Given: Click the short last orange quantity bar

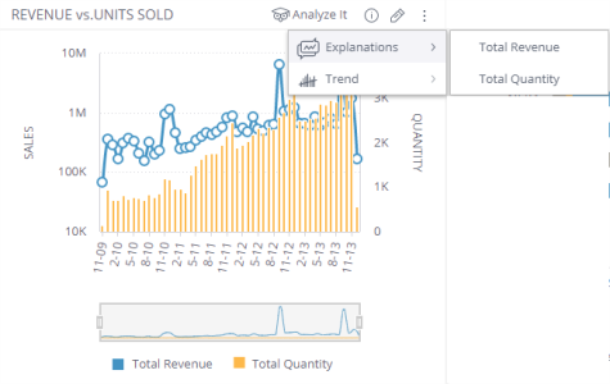Looking at the screenshot, I should pos(357,219).
